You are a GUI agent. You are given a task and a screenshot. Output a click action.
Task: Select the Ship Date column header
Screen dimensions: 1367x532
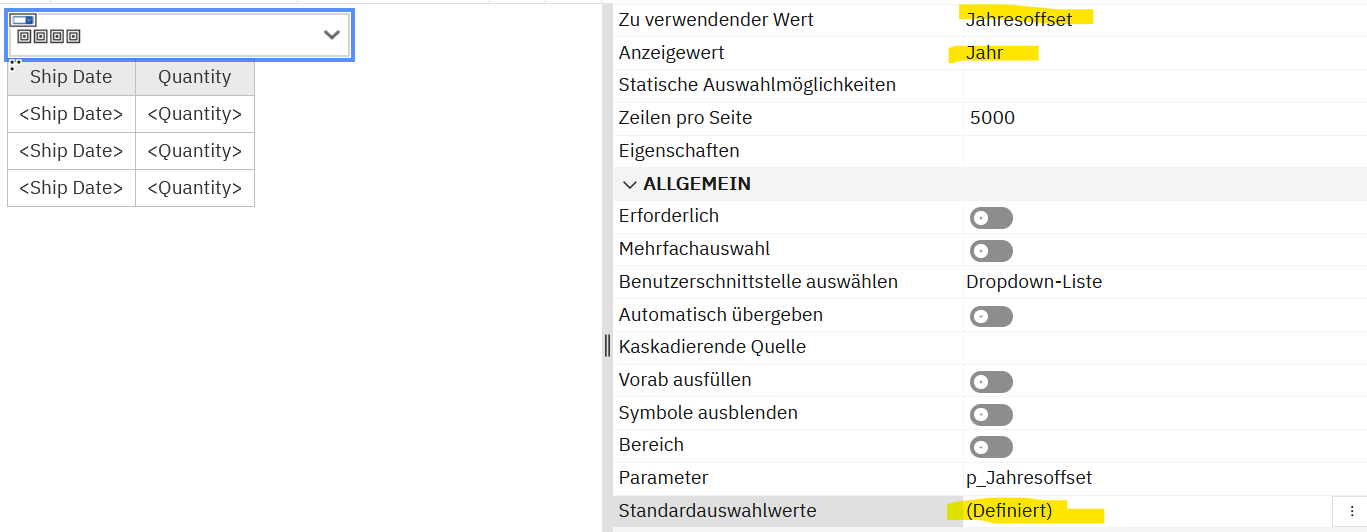pos(71,77)
